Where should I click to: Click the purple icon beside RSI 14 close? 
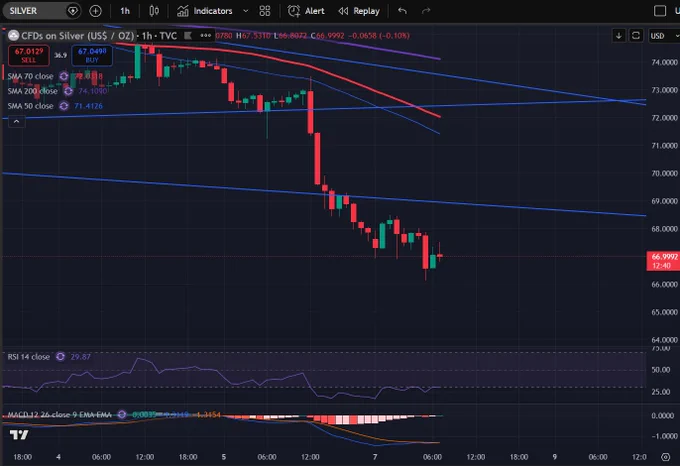pyautogui.click(x=60, y=357)
